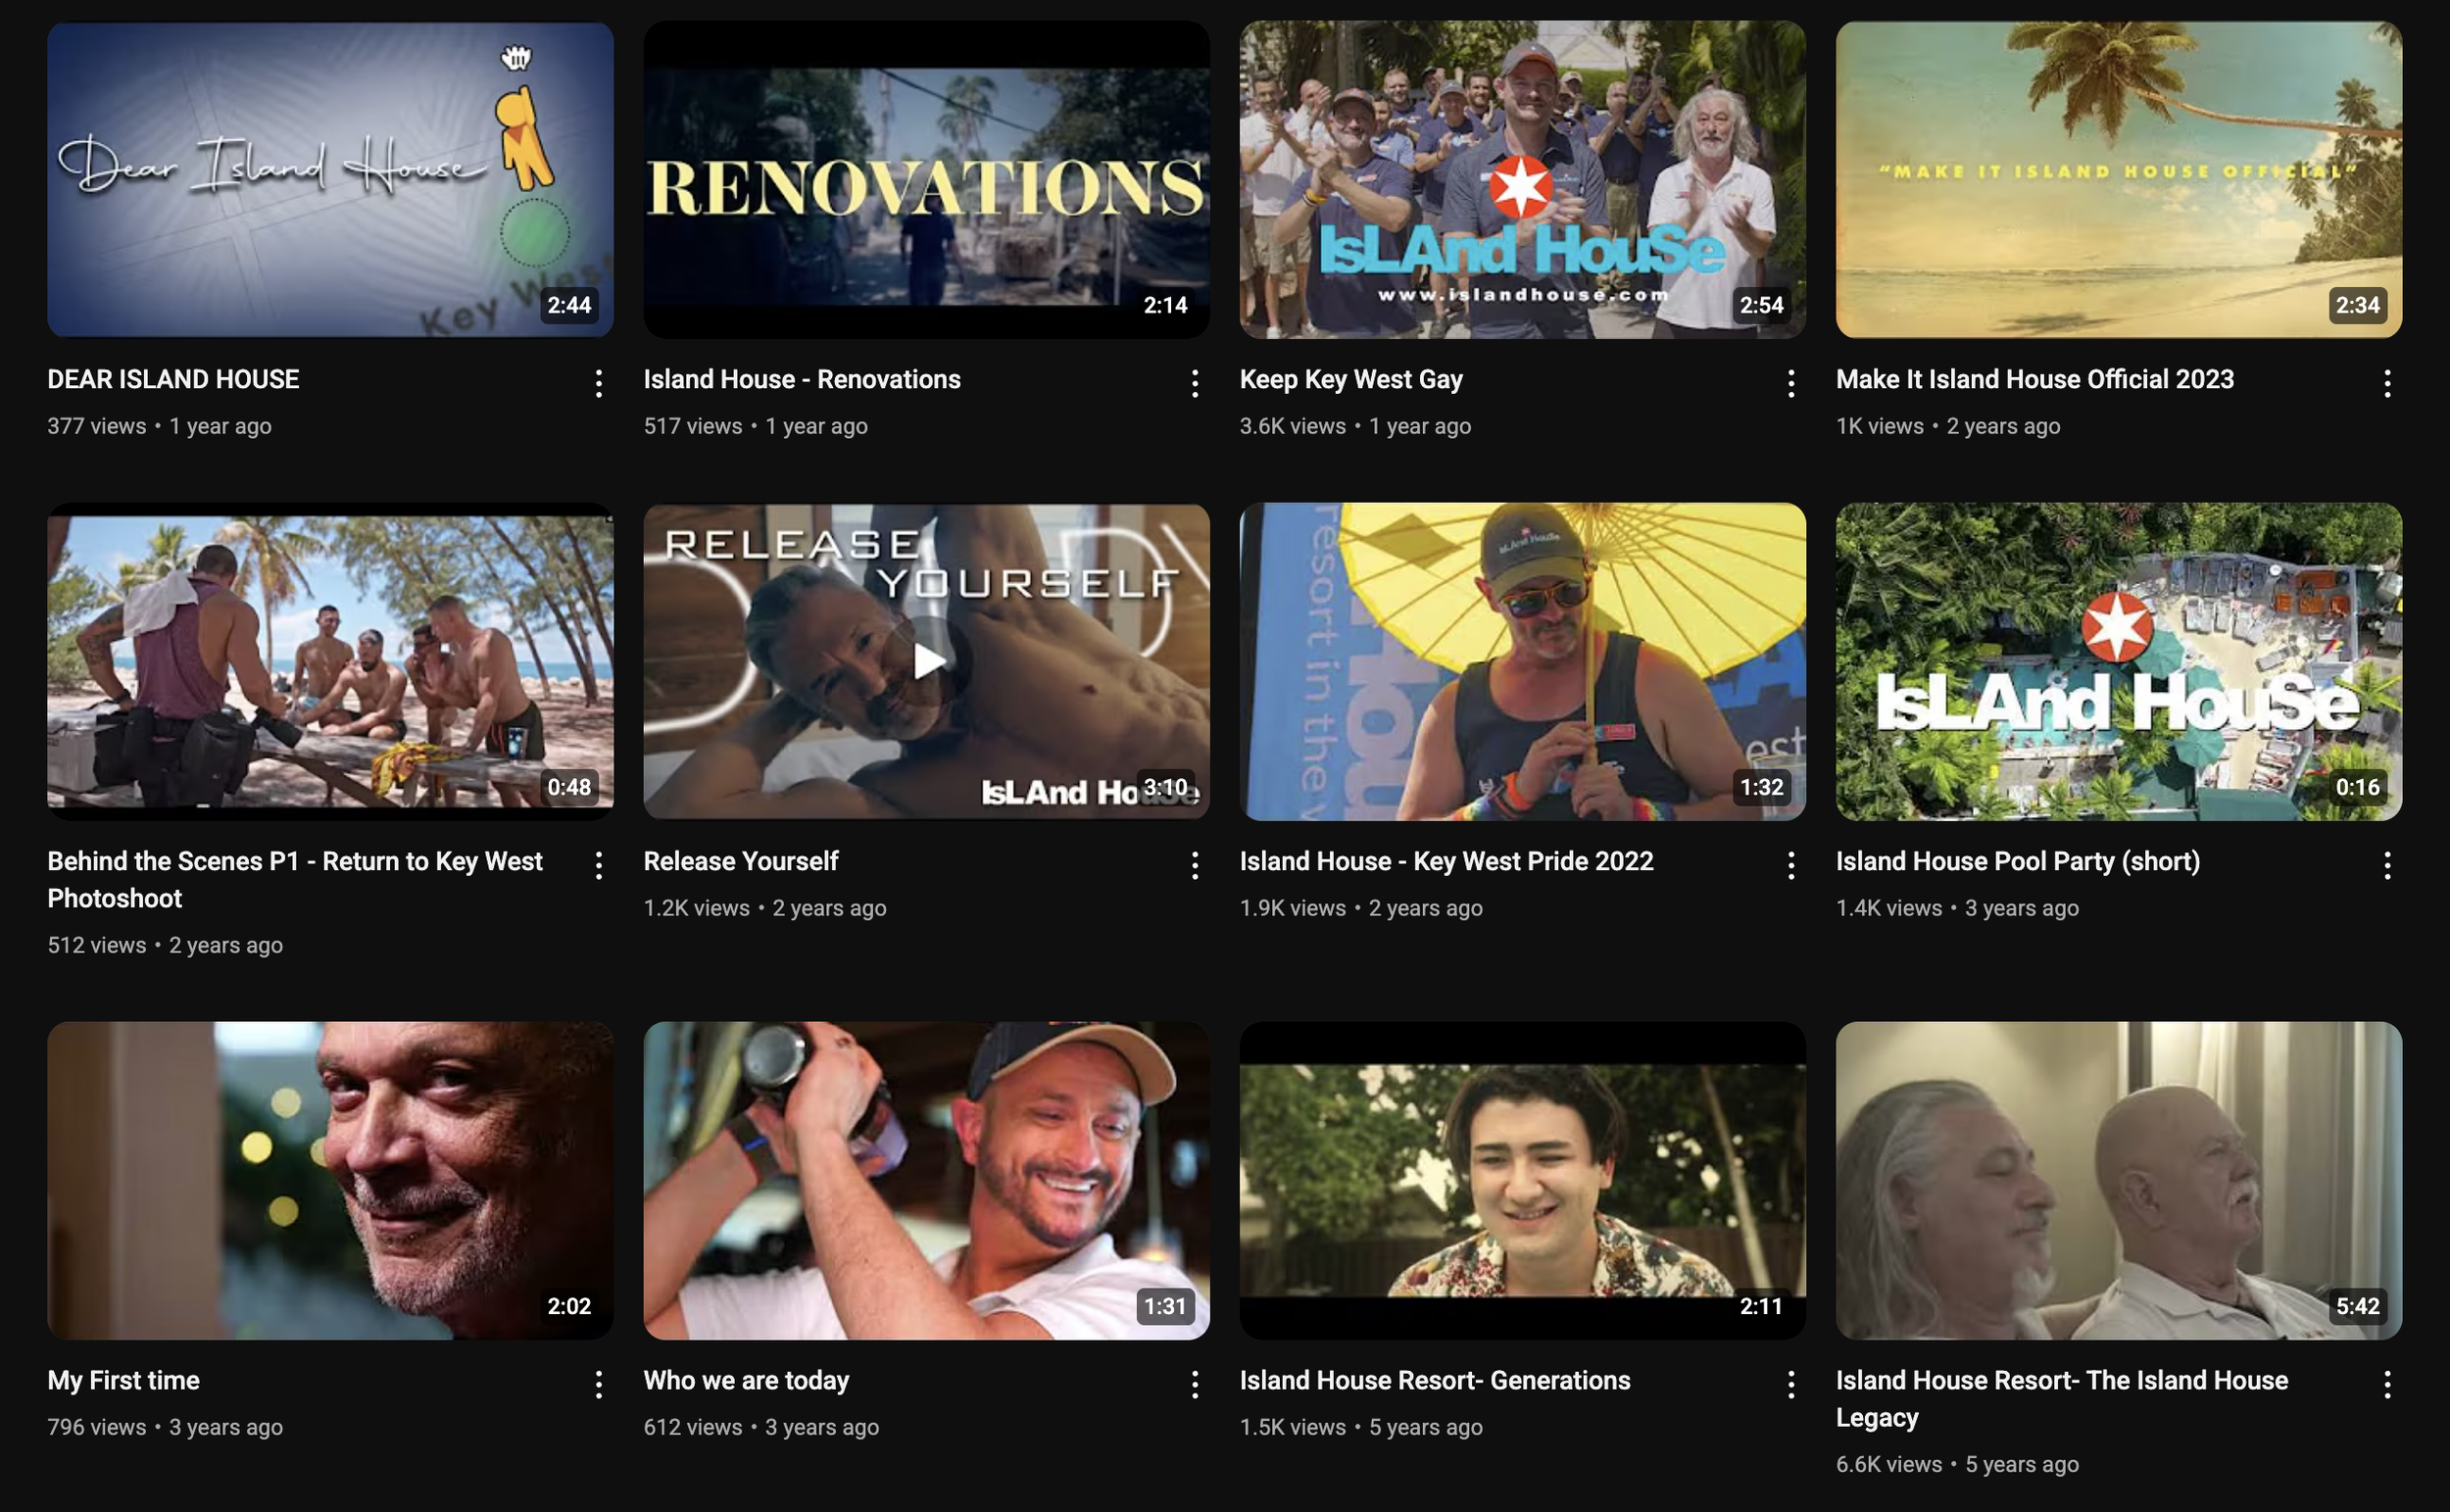Open options menu for The Island House Legacy video

(x=2386, y=1384)
